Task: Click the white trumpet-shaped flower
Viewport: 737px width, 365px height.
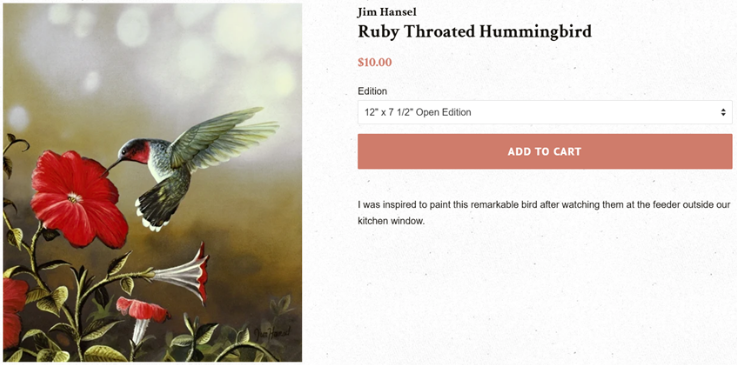Action: point(181,273)
